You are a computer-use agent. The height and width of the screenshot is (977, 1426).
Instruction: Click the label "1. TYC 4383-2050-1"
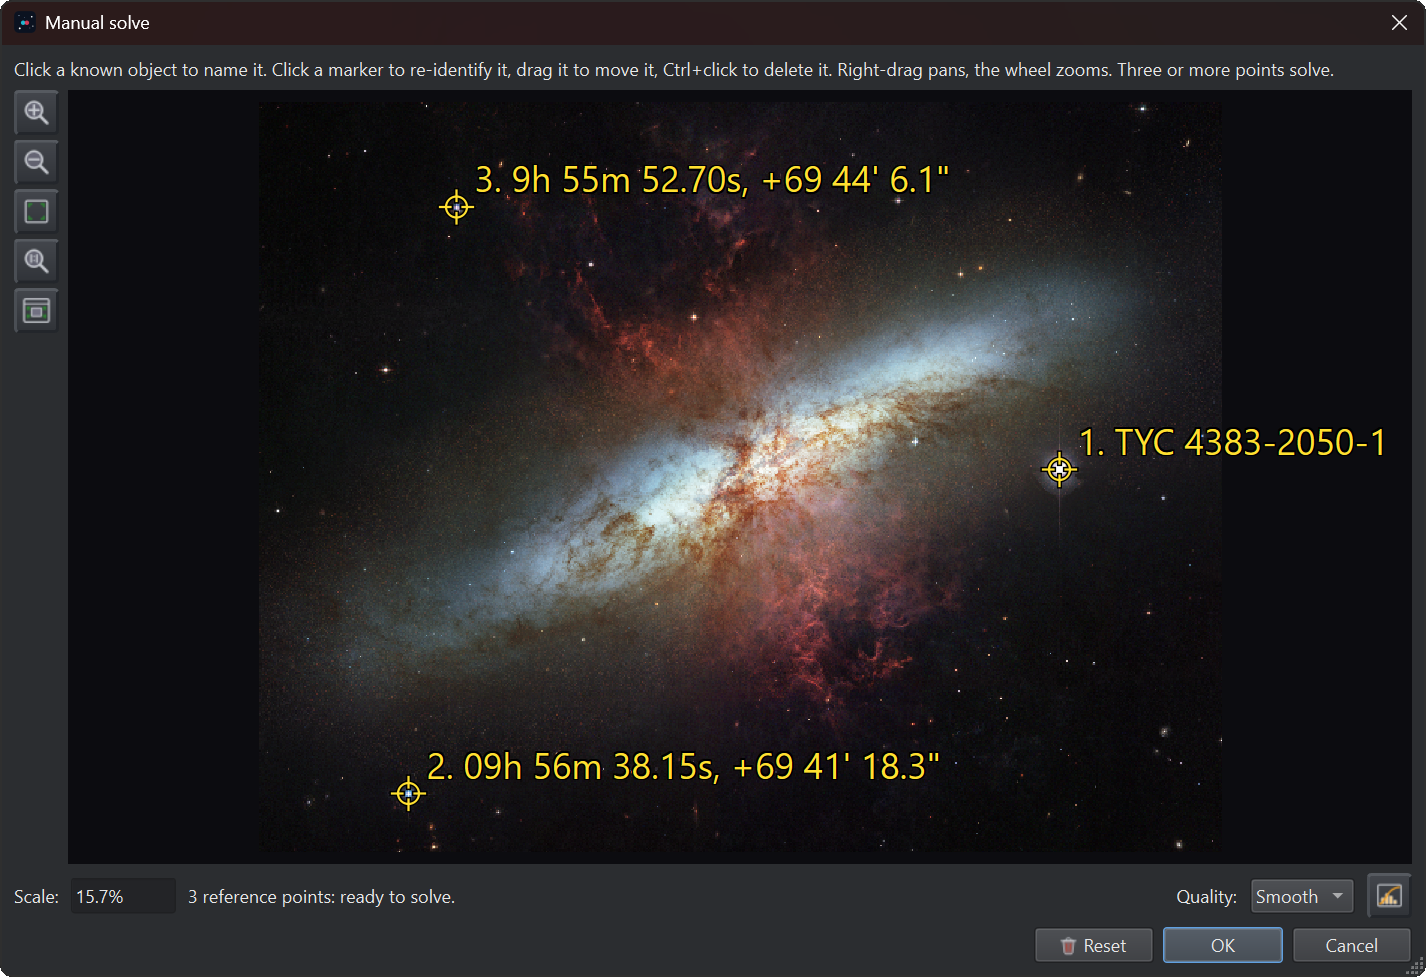coord(1233,443)
